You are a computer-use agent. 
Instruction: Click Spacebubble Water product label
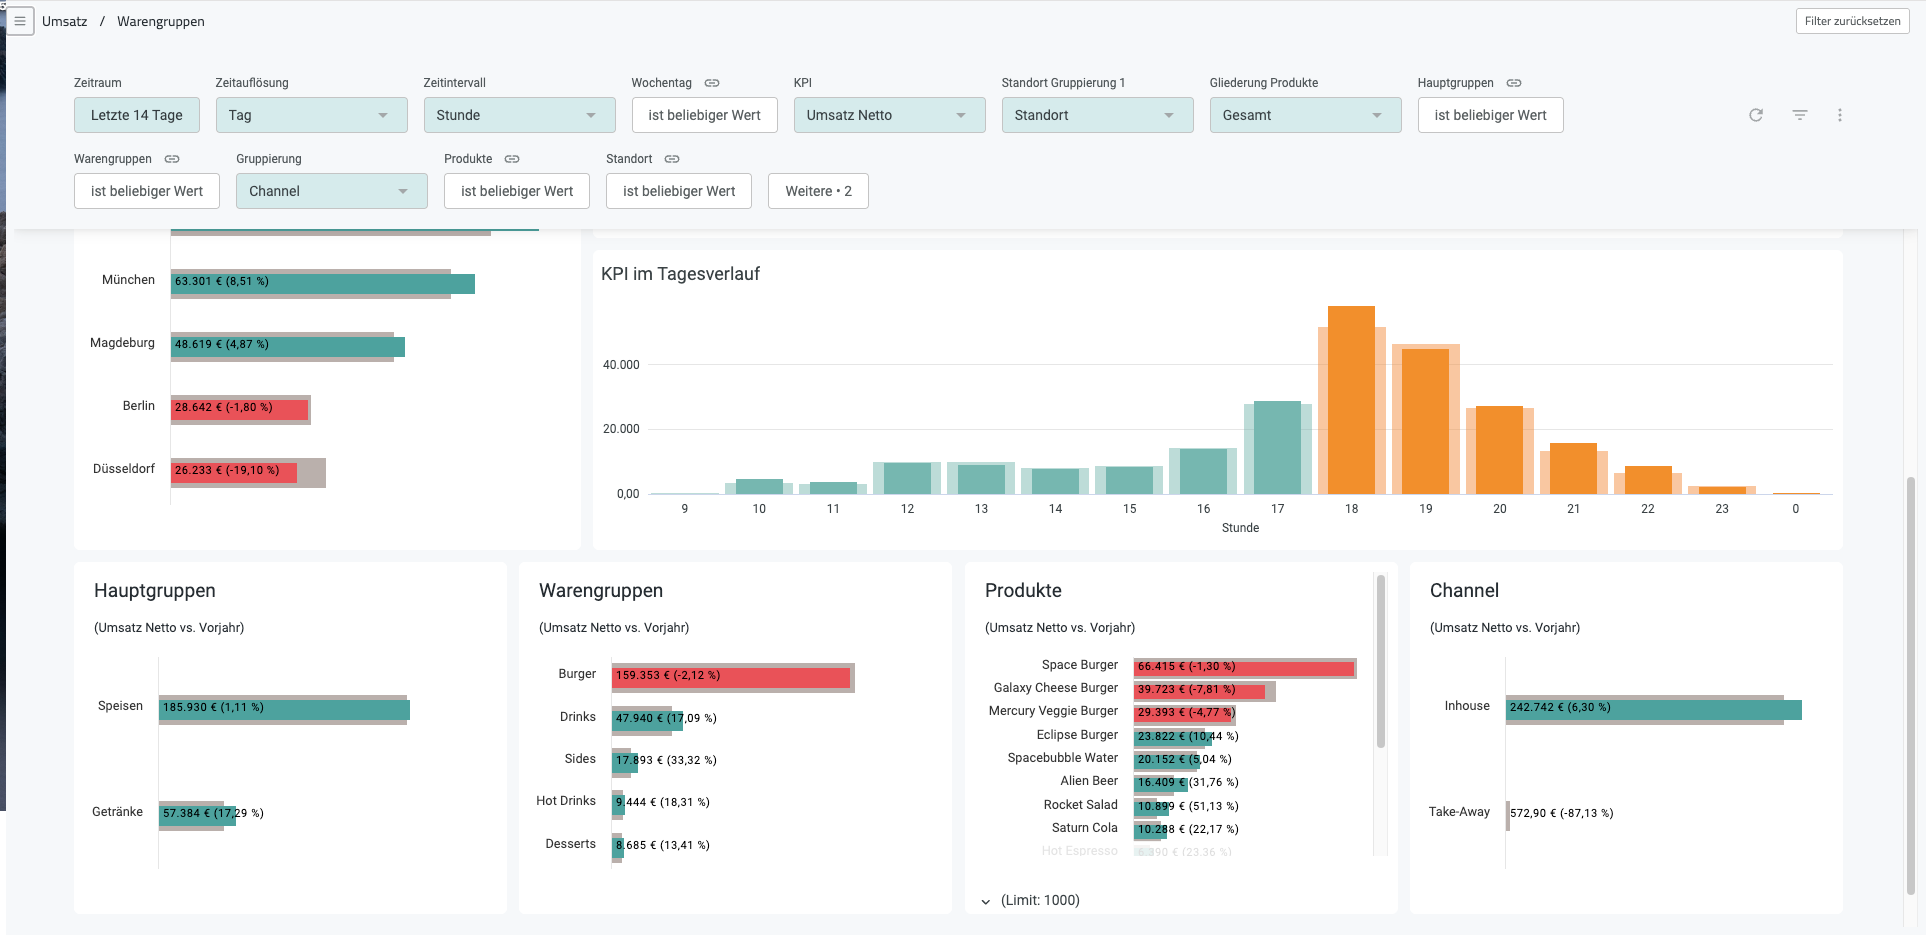tap(1063, 758)
